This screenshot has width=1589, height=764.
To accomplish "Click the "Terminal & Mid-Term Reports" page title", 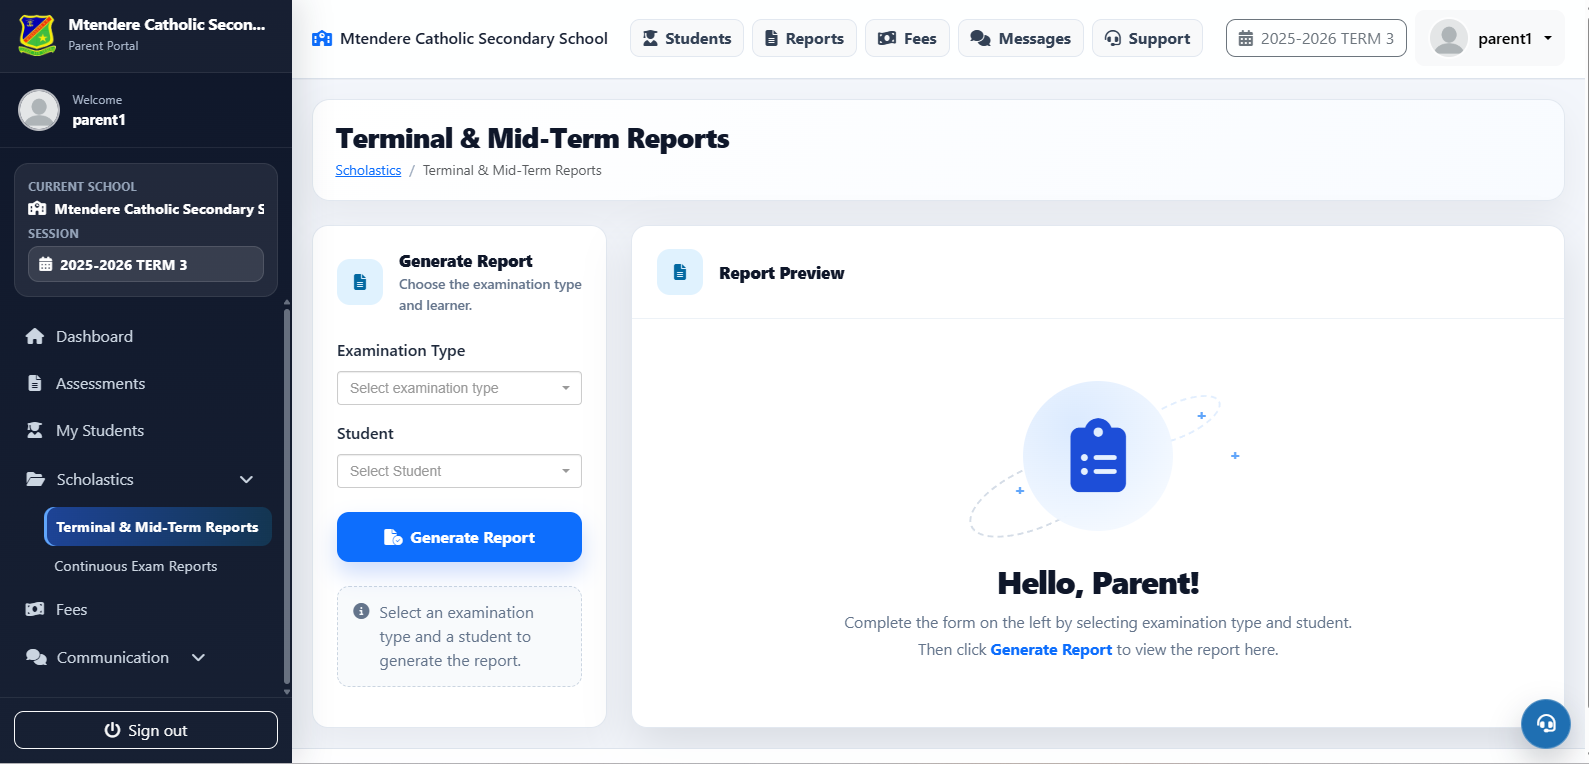I will click(532, 138).
